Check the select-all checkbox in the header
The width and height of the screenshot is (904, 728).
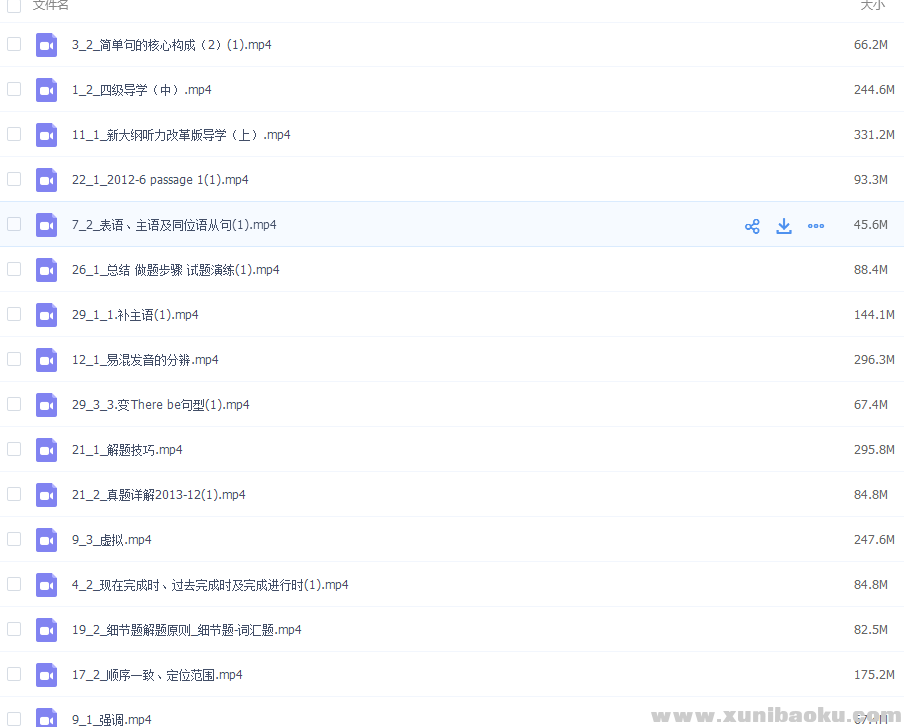click(x=13, y=5)
